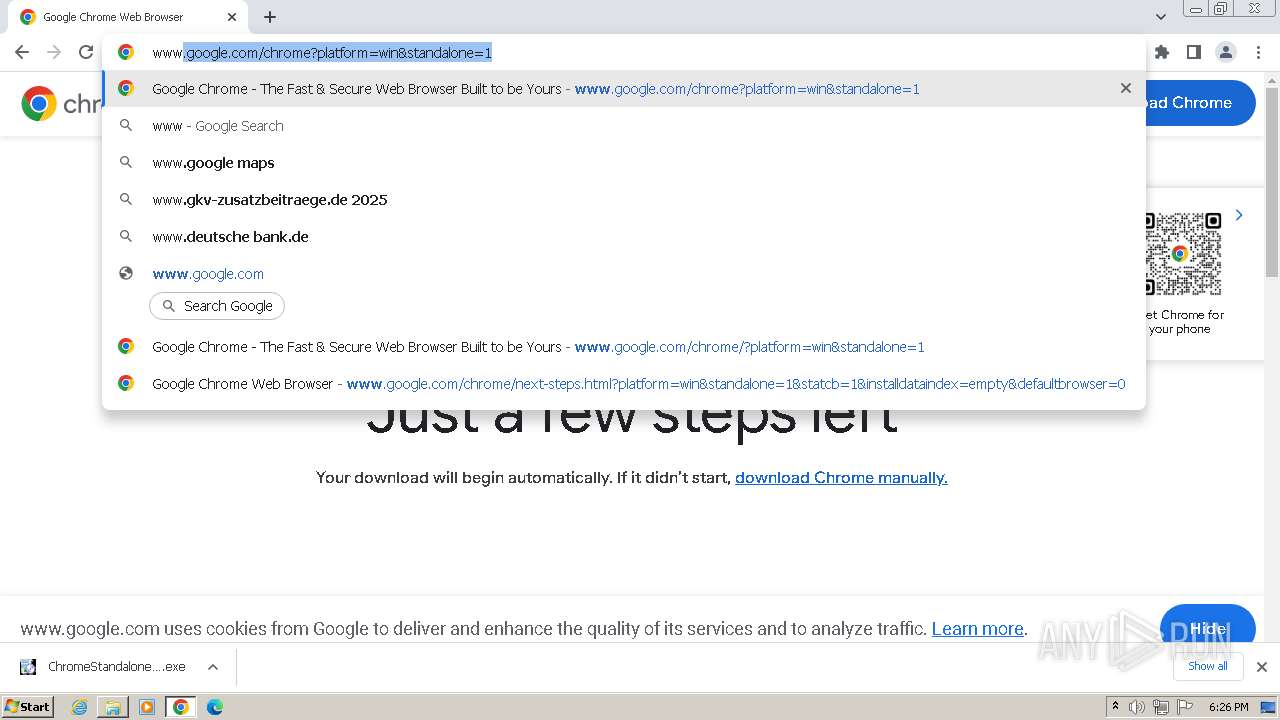Click the QR code for Chrome mobile
This screenshot has height=720, width=1280.
click(x=1183, y=254)
